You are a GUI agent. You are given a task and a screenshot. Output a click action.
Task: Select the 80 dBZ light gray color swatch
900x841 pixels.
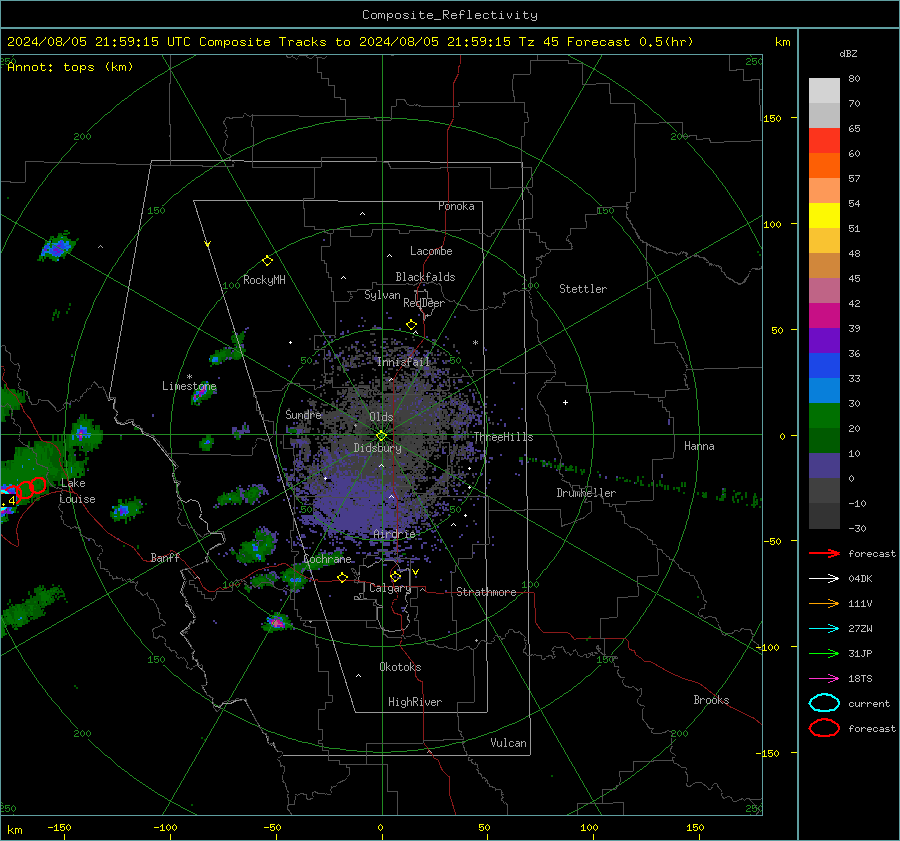click(824, 91)
